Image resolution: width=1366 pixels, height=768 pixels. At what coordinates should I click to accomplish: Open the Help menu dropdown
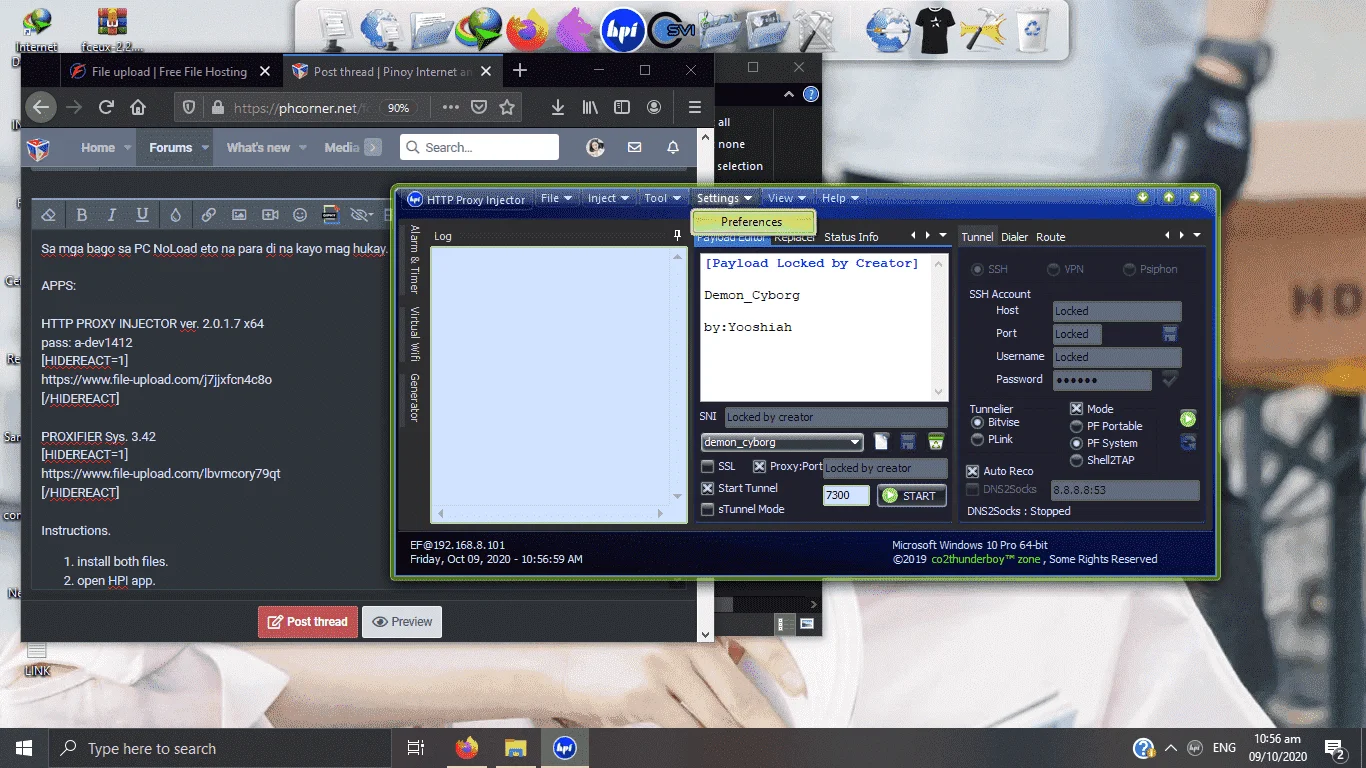[x=840, y=198]
